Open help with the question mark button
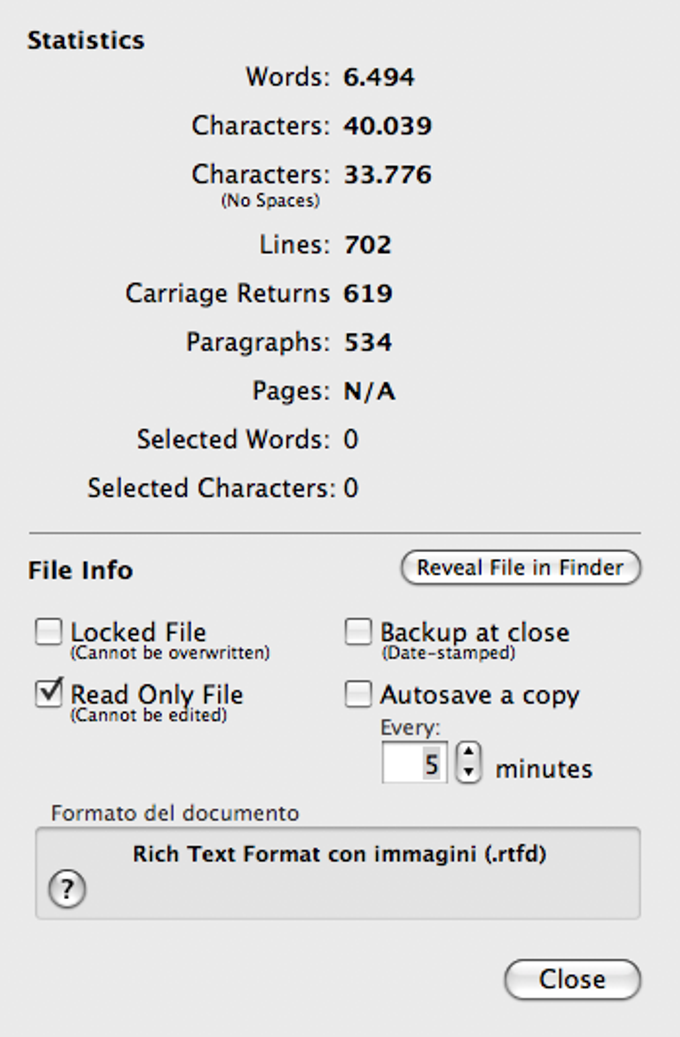Screen dimensions: 680x1037 (x=67, y=889)
